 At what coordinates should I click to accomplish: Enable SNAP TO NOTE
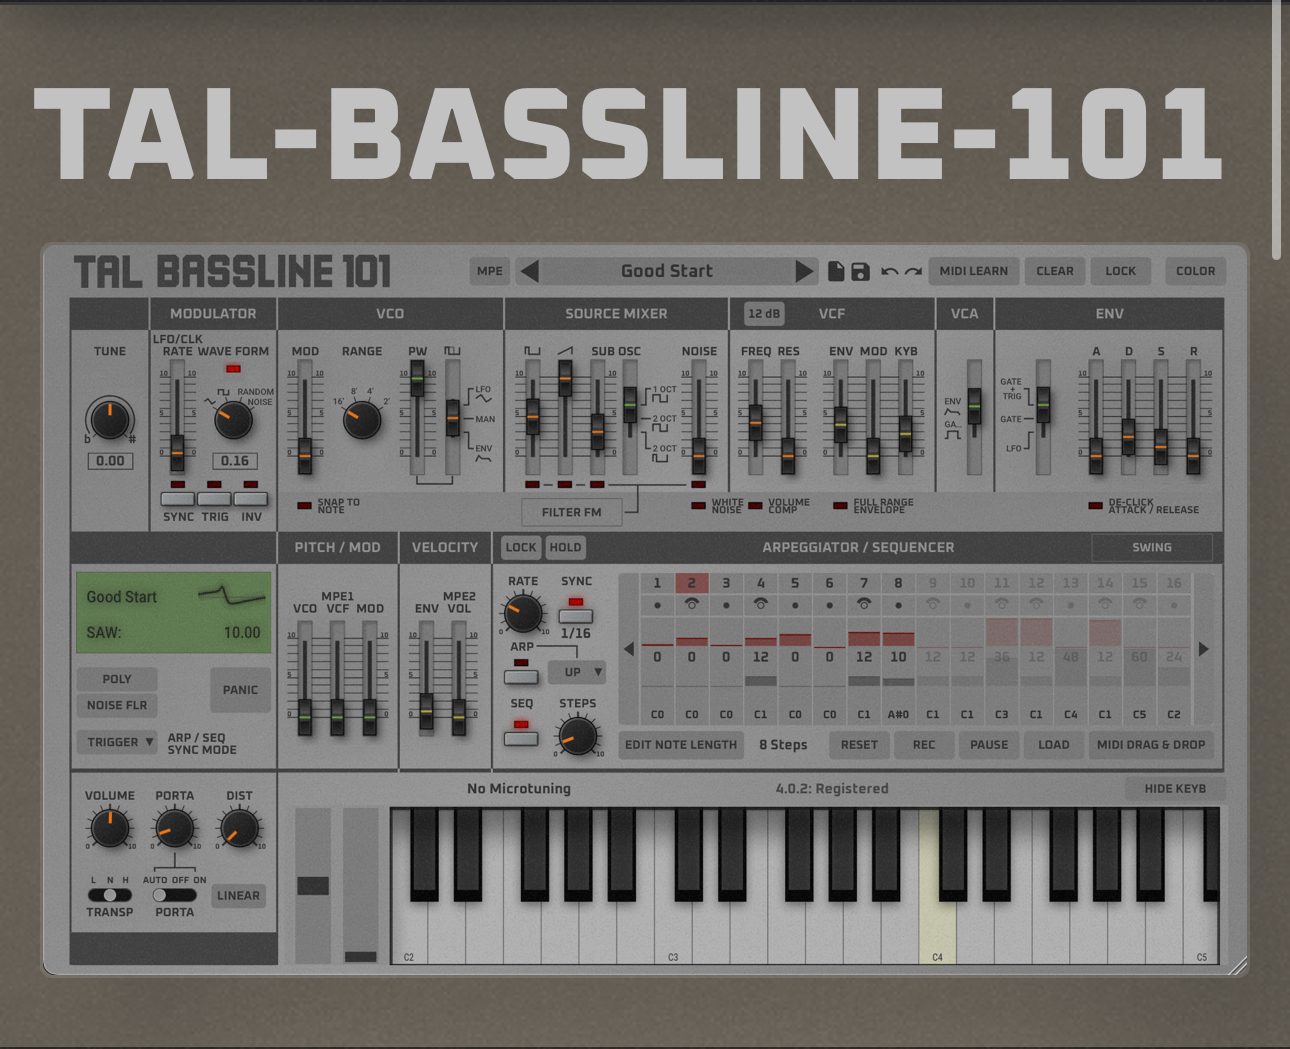pyautogui.click(x=304, y=506)
